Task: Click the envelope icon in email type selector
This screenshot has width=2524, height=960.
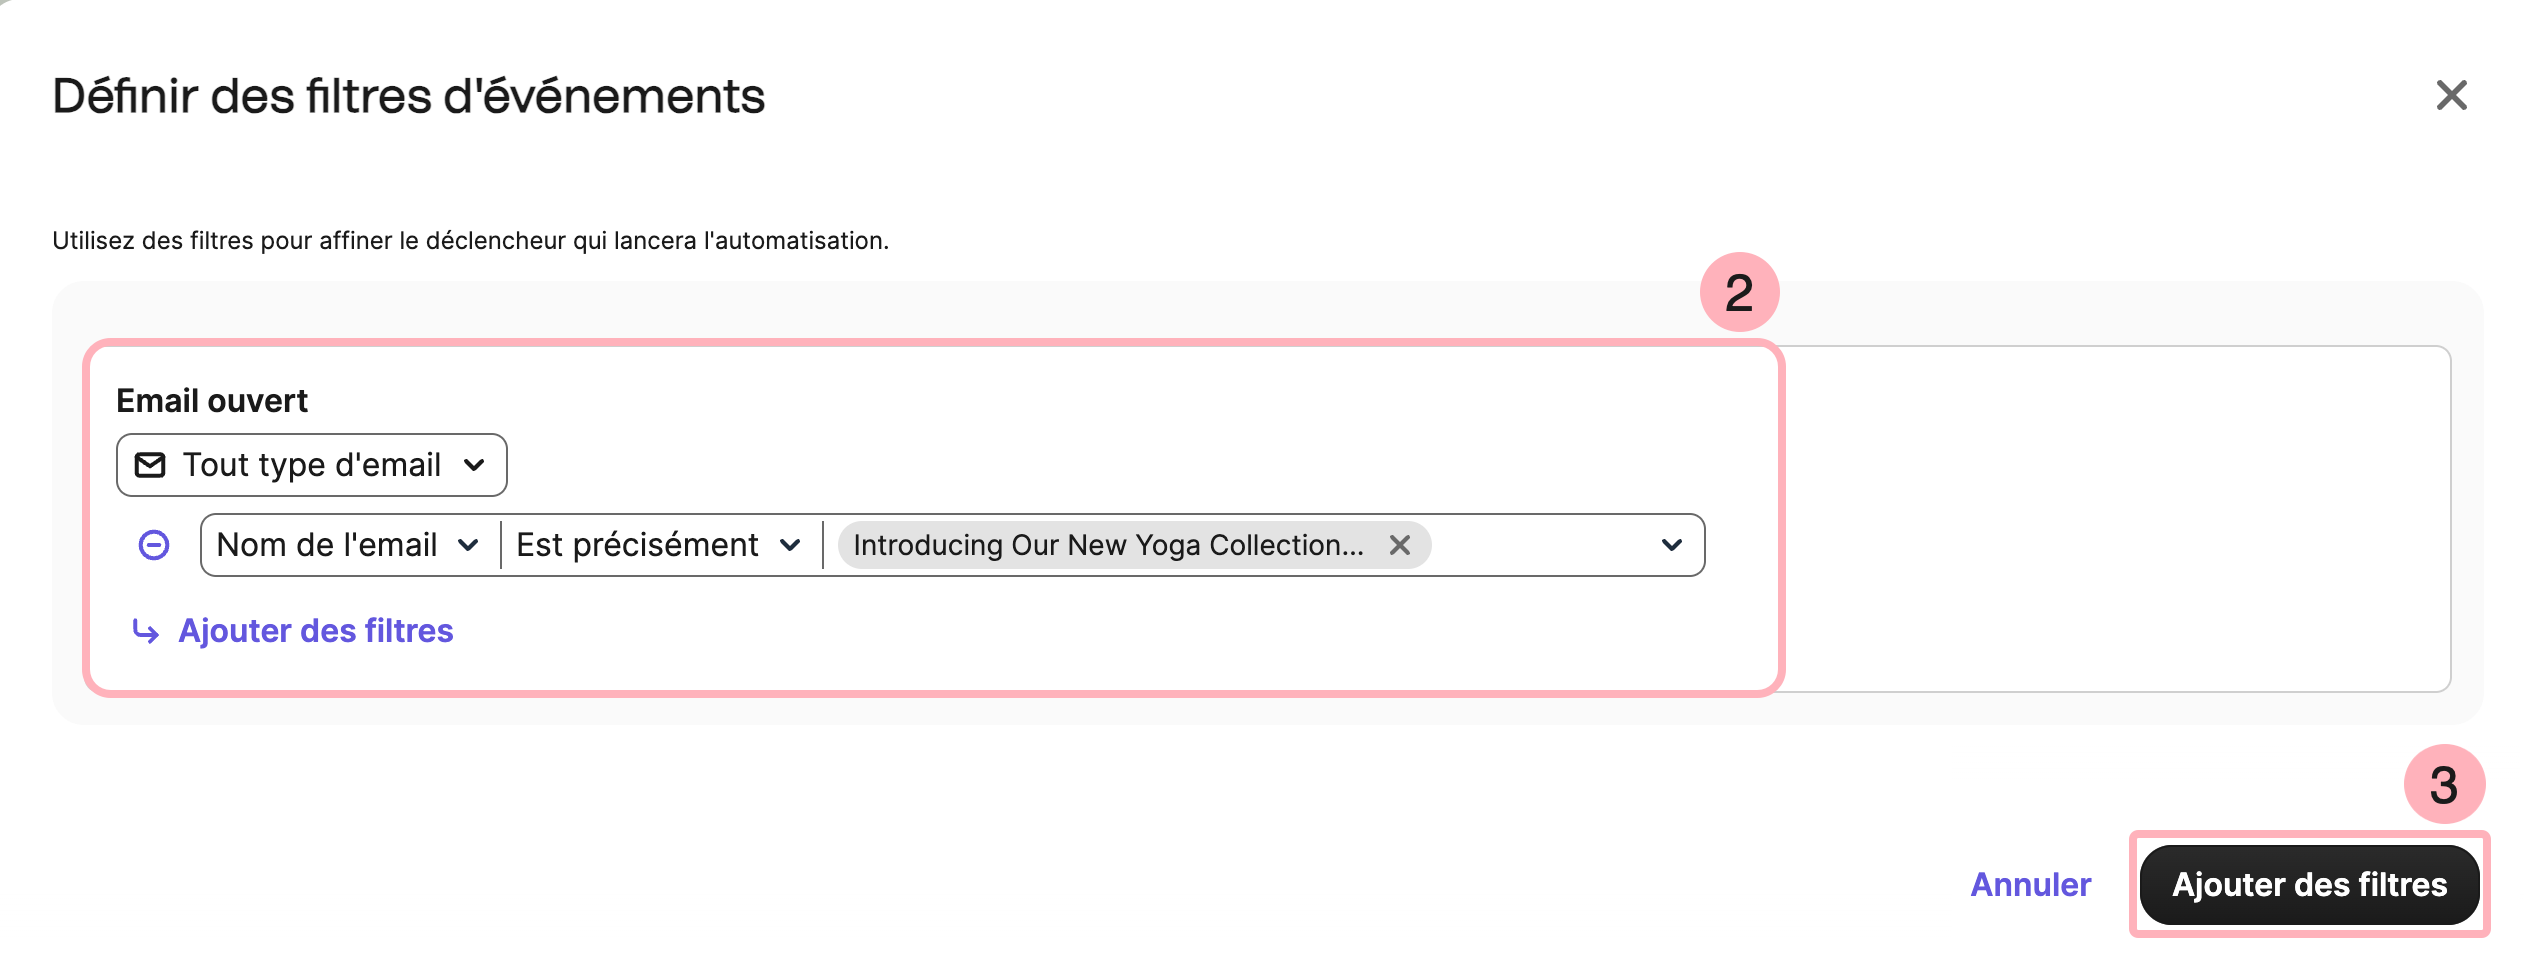Action: point(150,465)
